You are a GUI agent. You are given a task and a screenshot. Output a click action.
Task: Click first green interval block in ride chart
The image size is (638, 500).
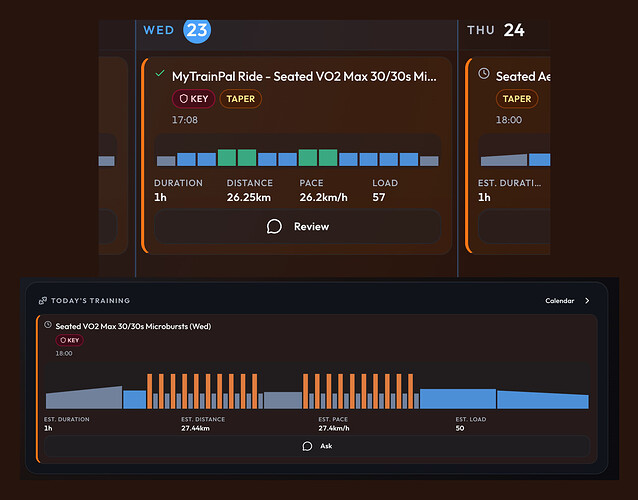click(x=227, y=157)
